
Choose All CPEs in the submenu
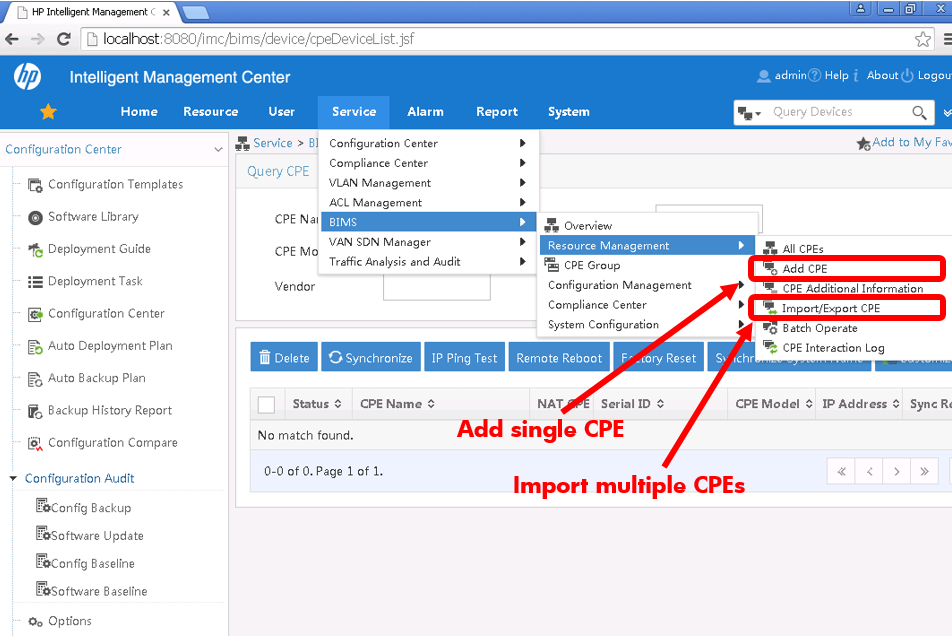click(x=803, y=249)
